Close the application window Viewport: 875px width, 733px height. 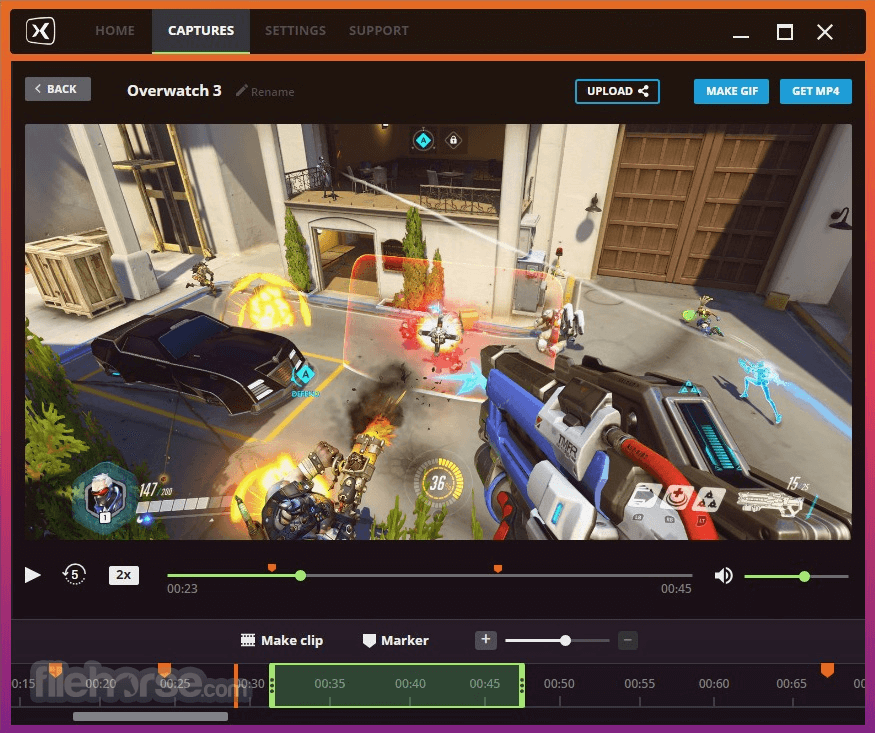[x=825, y=32]
